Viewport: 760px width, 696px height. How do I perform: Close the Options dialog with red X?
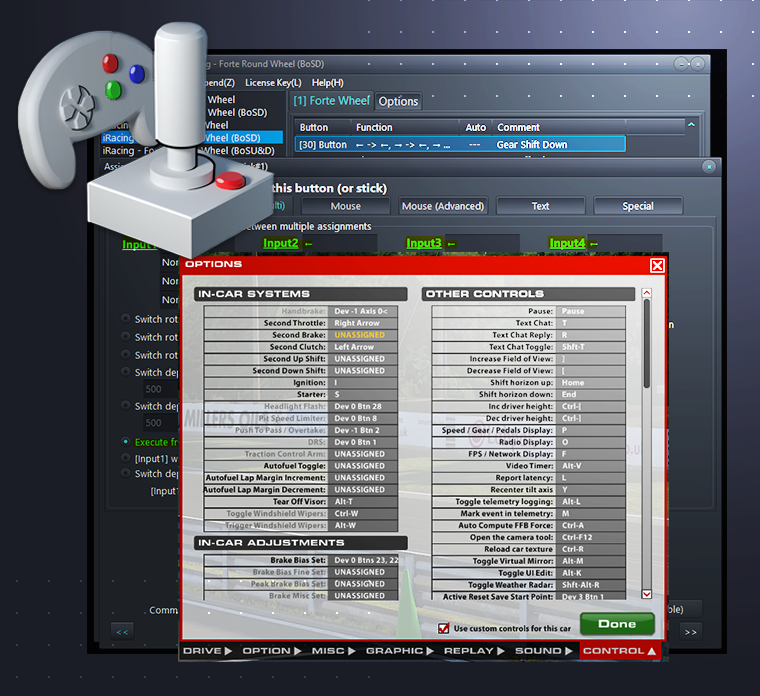[x=657, y=266]
